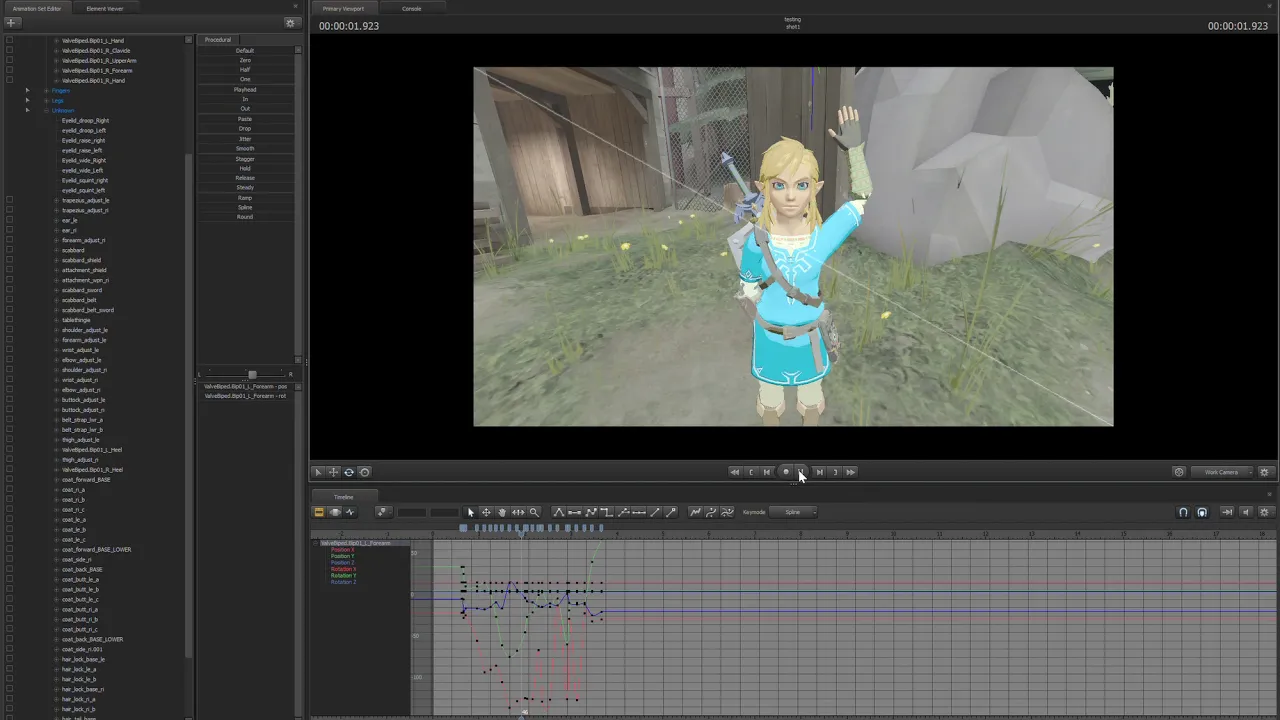Toggle the second magnet frame snap icon

[1202, 512]
